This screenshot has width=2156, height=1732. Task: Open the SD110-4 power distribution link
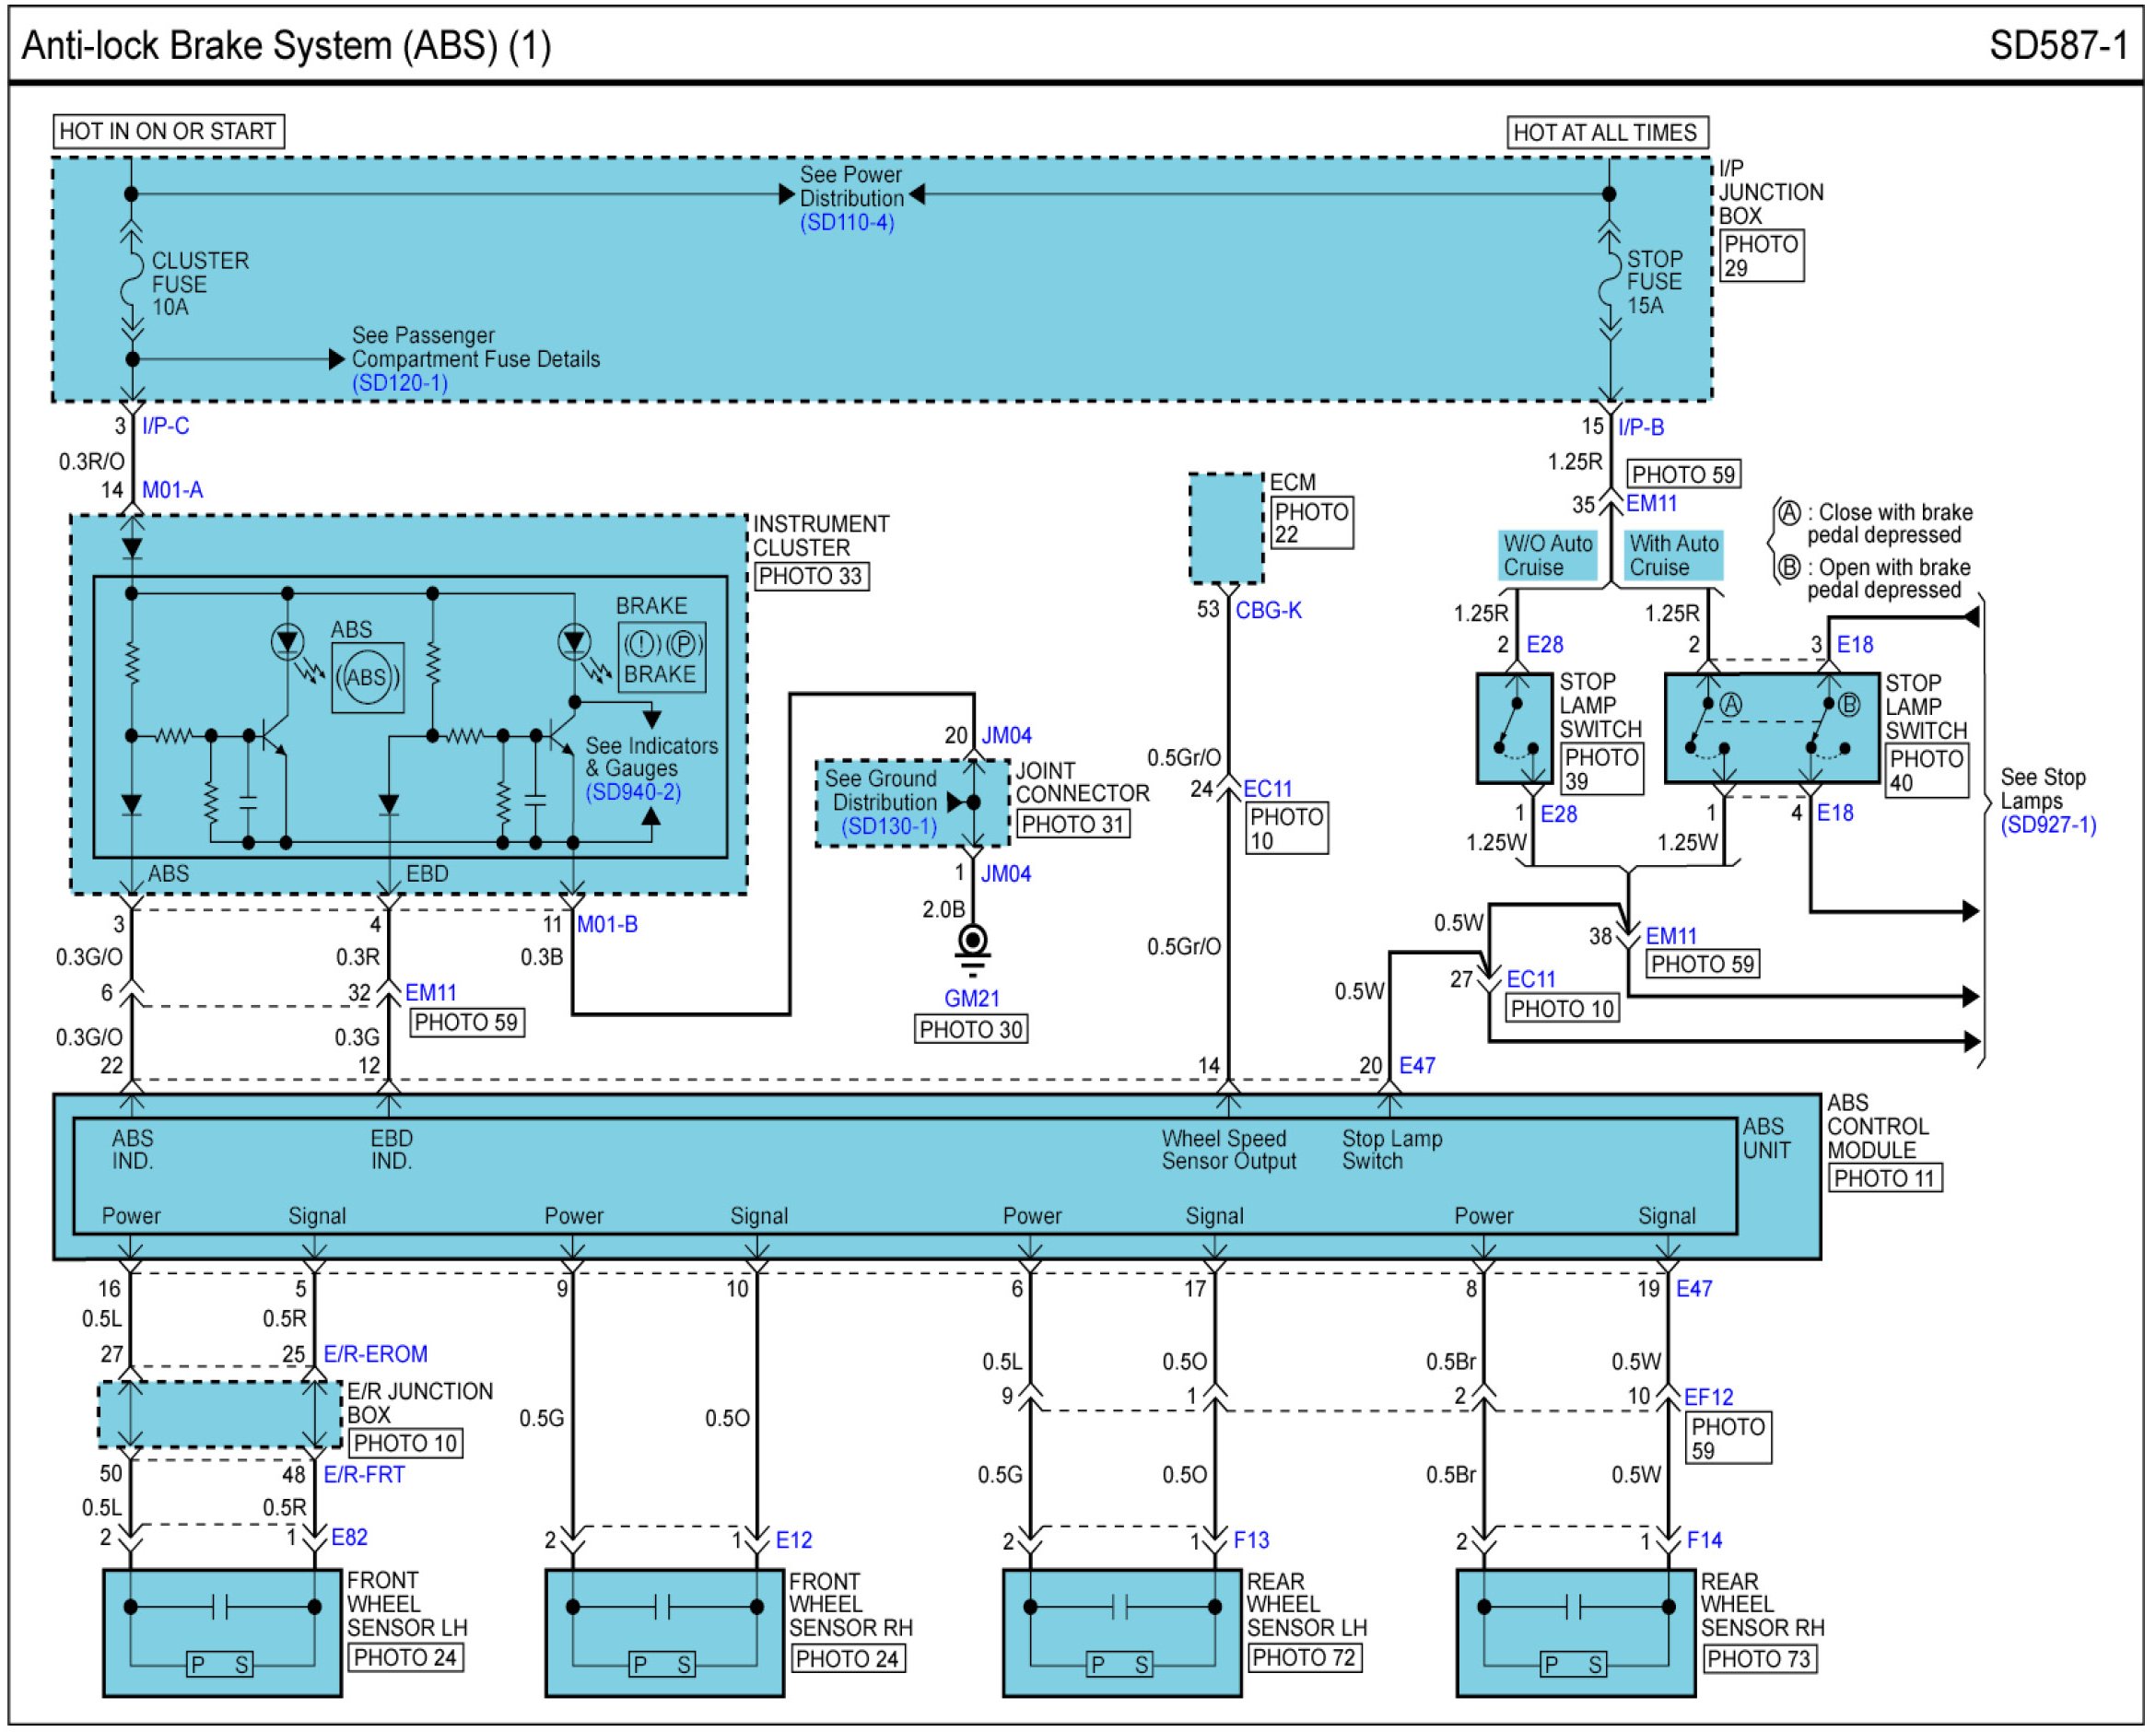(x=846, y=223)
